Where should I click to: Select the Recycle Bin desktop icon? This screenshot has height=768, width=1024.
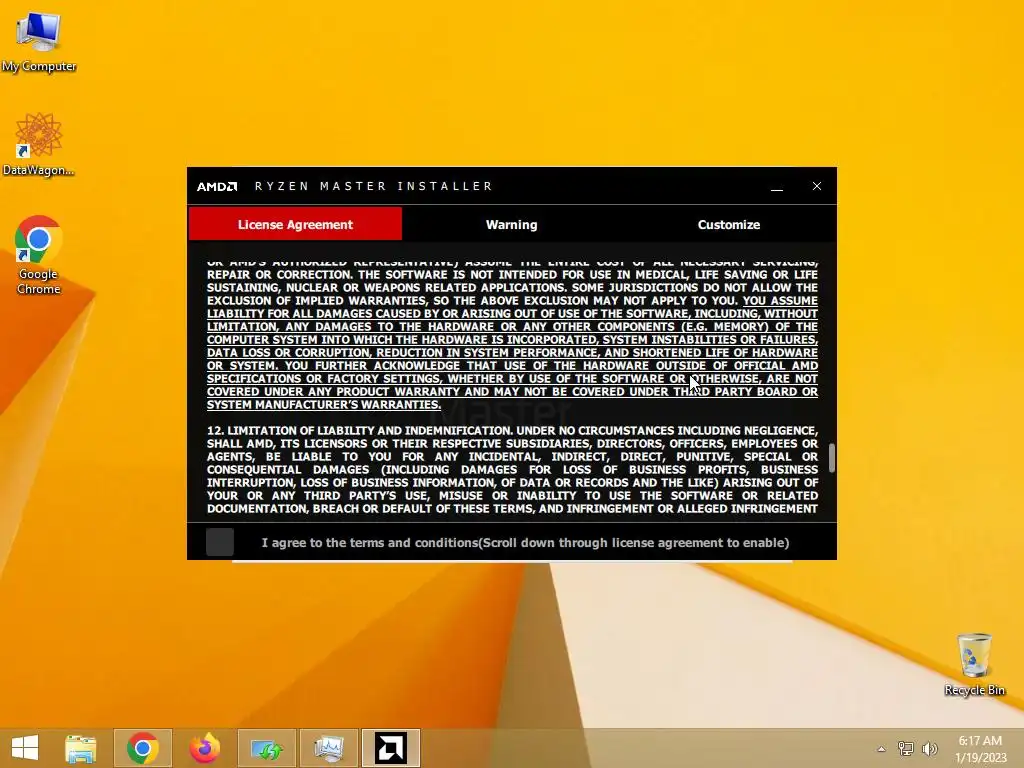point(974,664)
